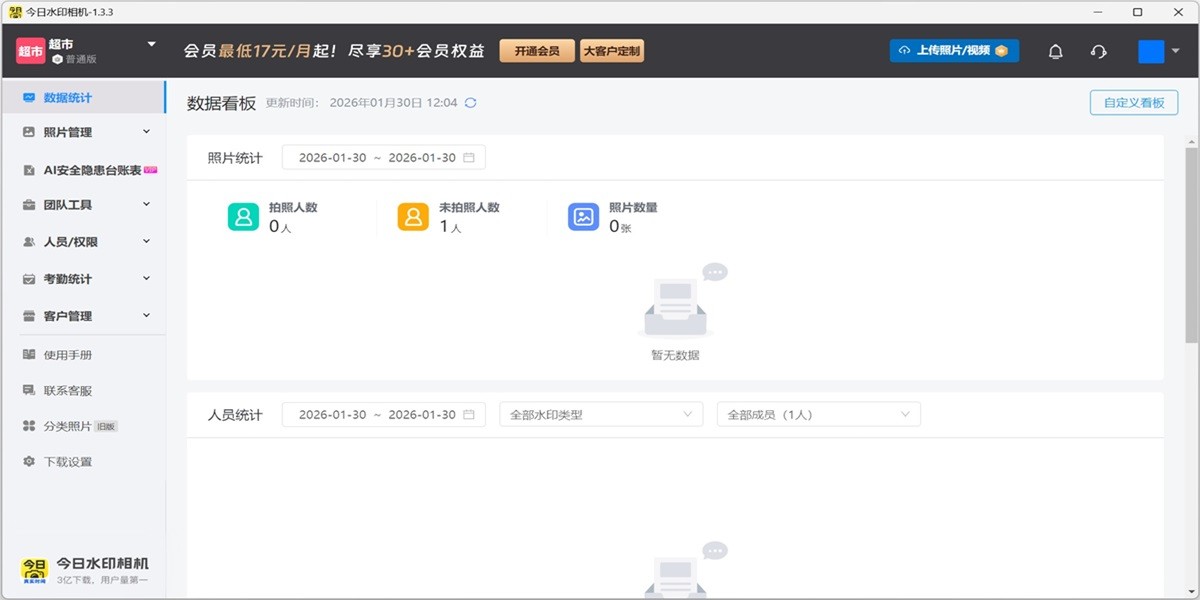Open the 全部水印类型 dropdown

(x=600, y=414)
